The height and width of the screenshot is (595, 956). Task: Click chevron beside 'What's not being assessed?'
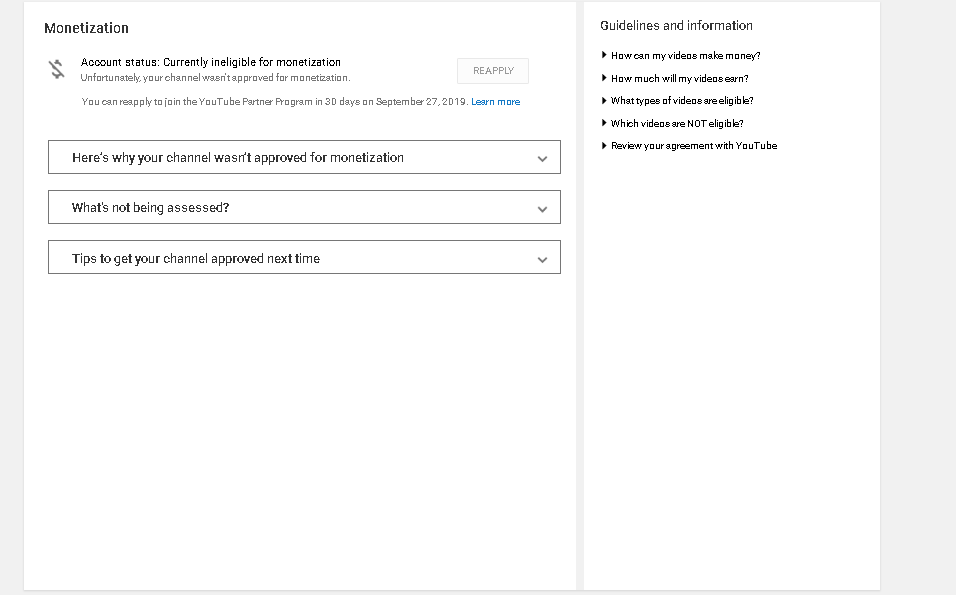point(542,209)
